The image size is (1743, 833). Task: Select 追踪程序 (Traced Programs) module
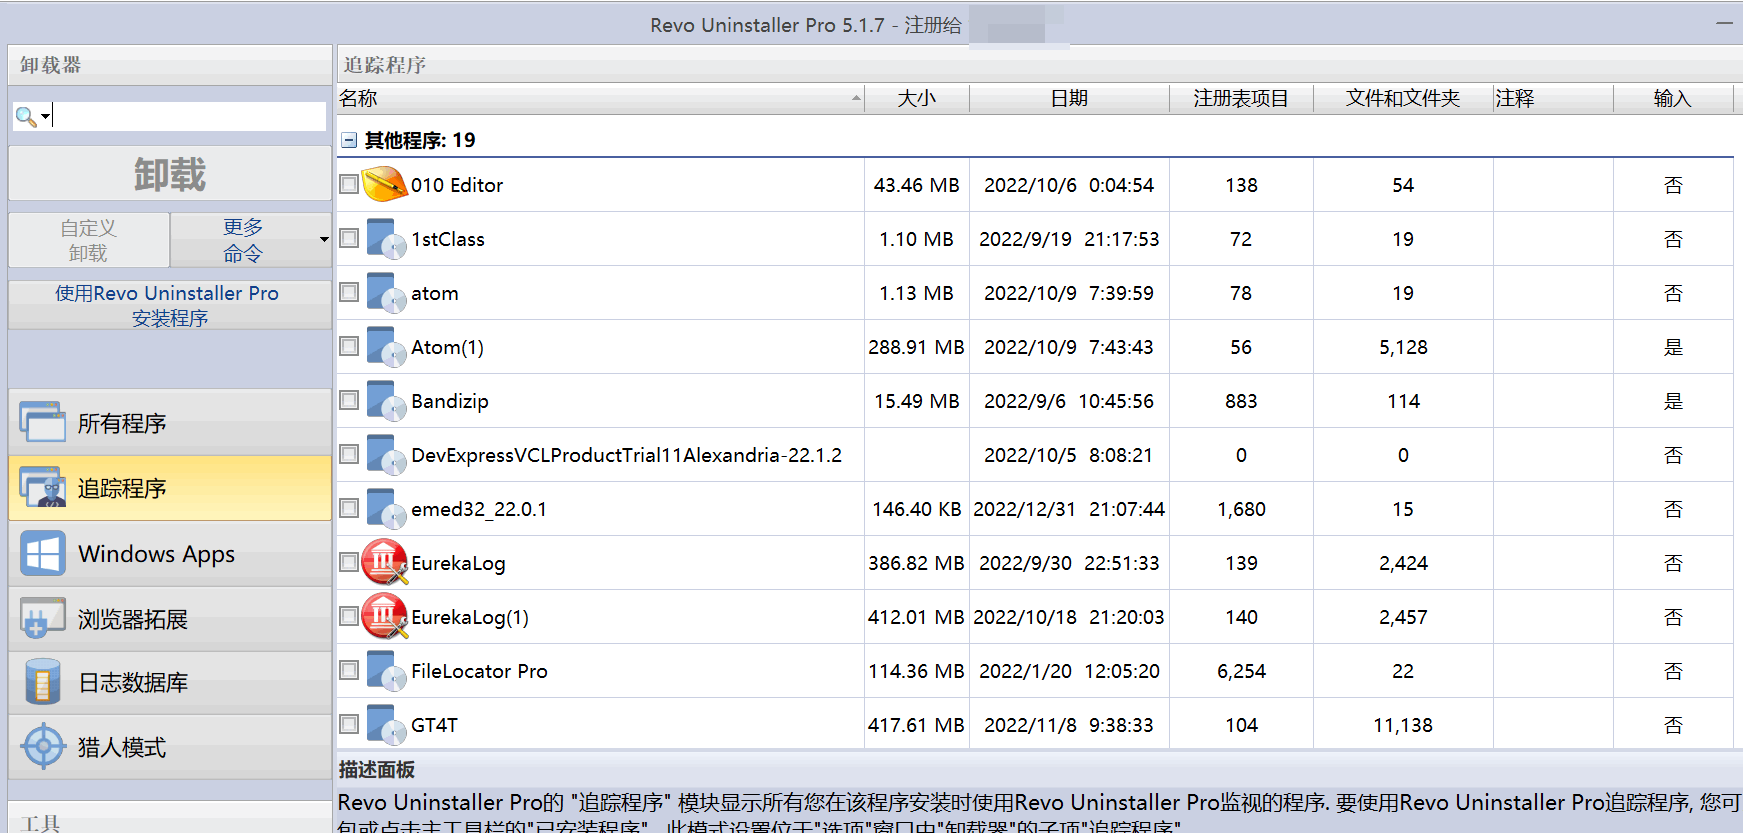pos(170,488)
